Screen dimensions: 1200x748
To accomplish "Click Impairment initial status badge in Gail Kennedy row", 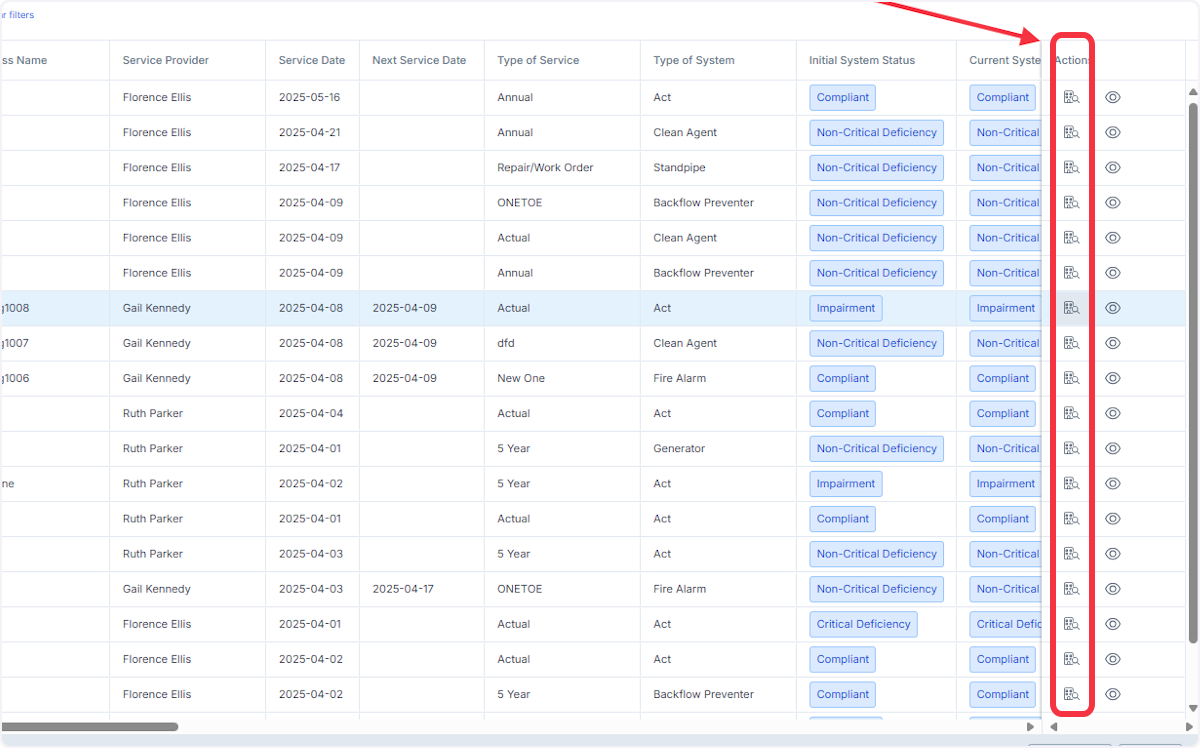I will 846,308.
